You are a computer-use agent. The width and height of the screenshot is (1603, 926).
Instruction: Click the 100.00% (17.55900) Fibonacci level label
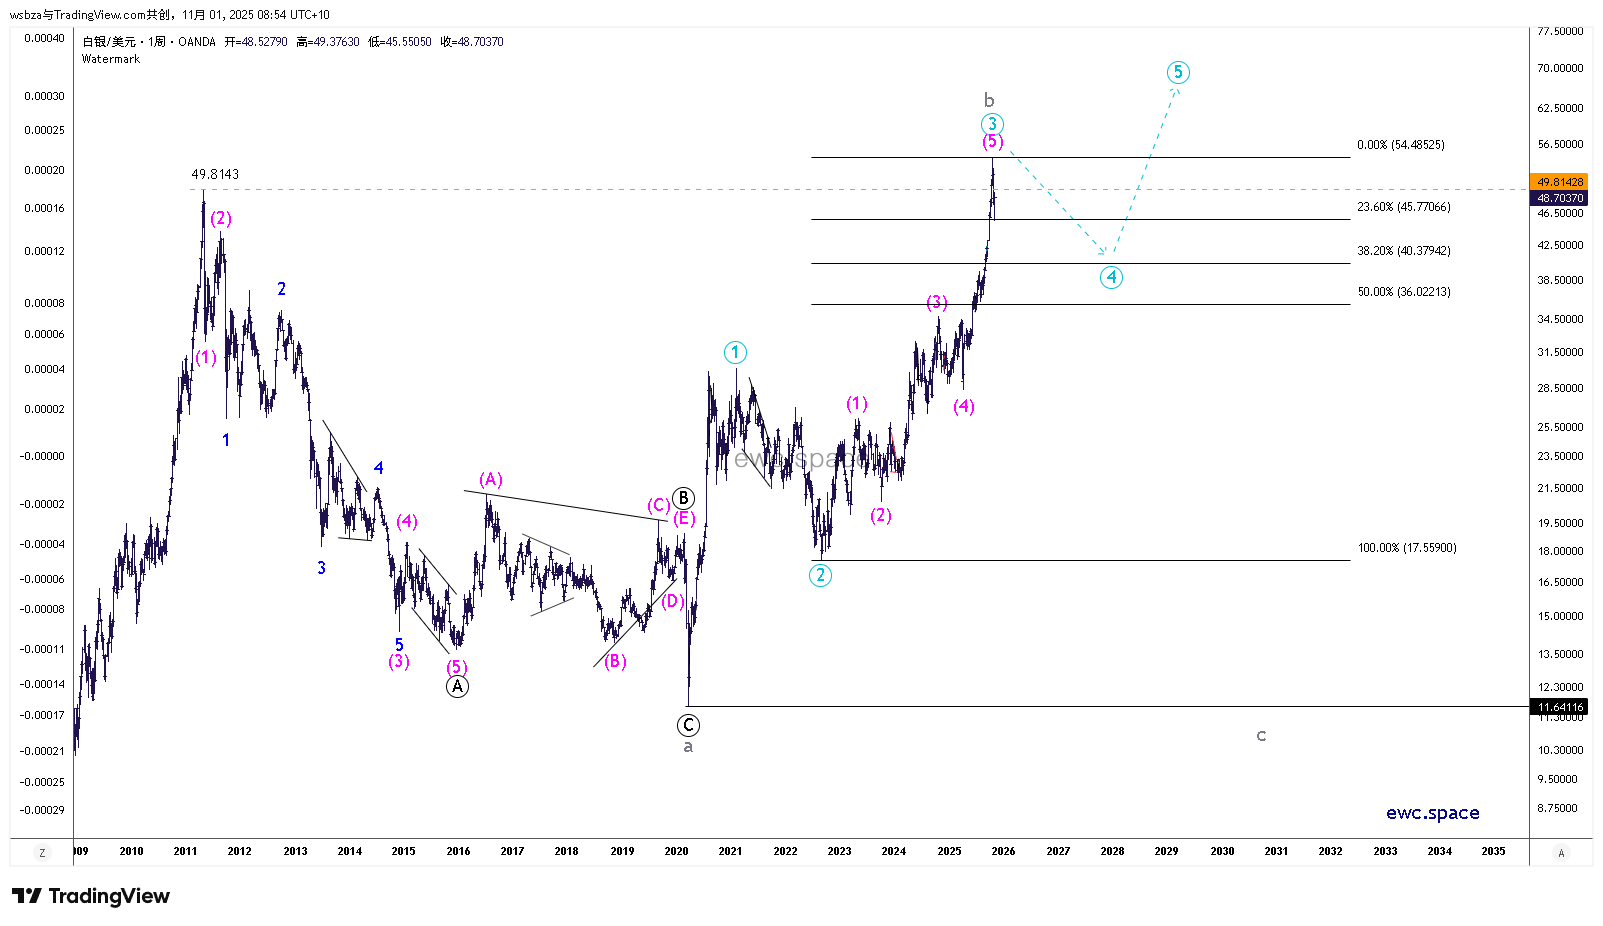point(1406,548)
